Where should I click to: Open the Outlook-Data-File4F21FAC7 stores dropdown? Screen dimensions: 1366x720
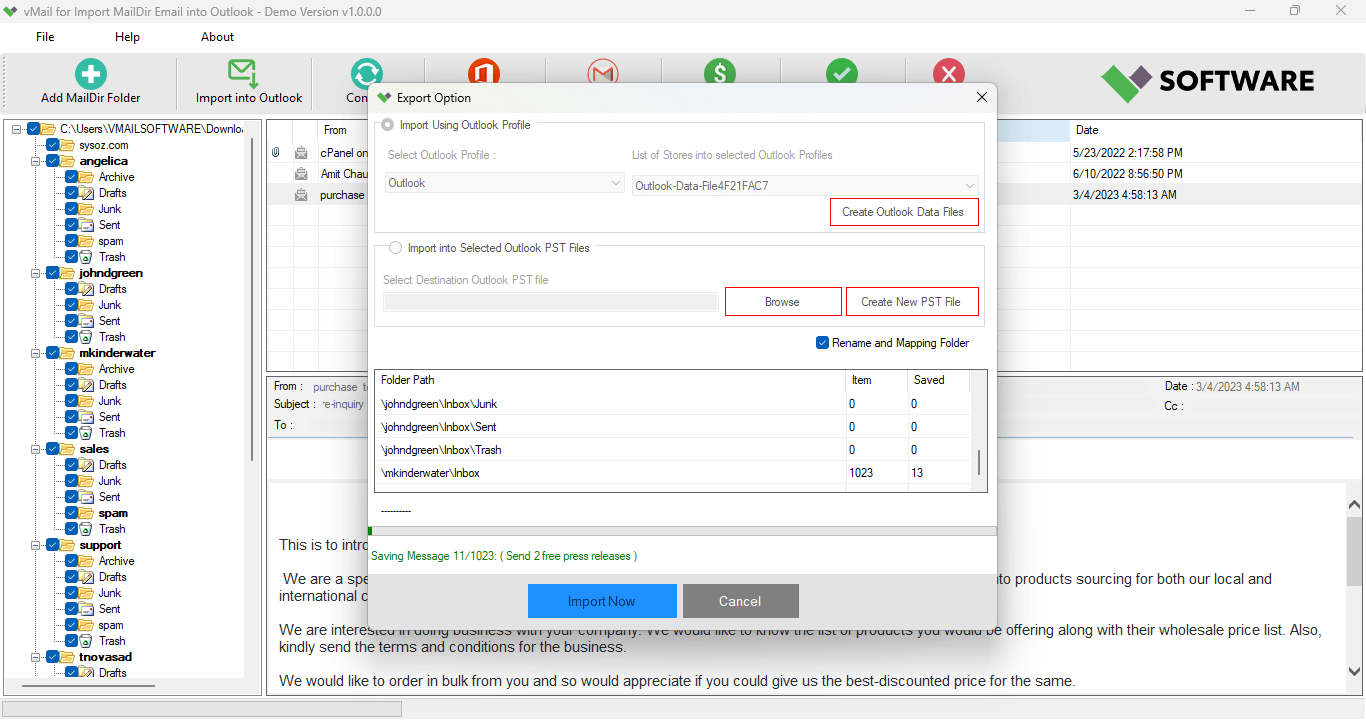(805, 185)
